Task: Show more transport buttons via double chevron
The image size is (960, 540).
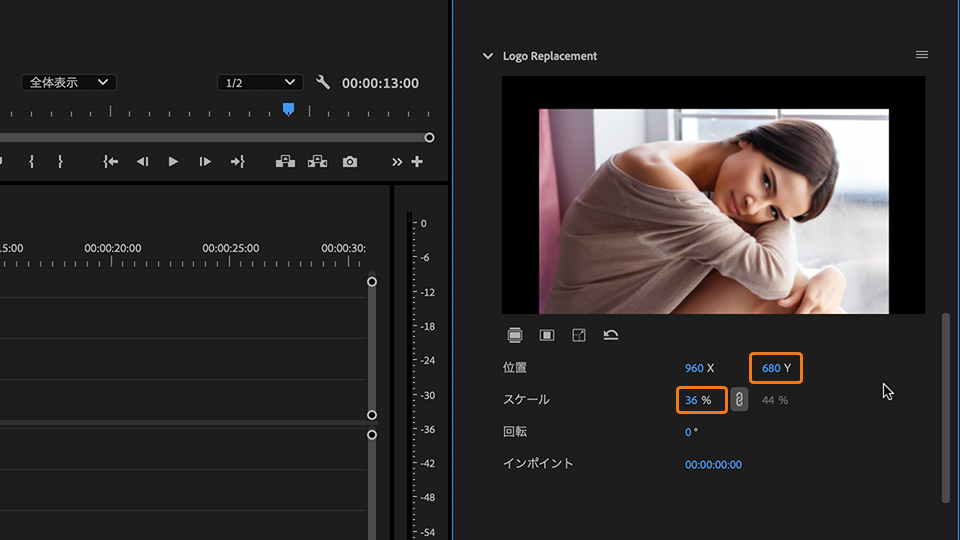Action: coord(397,162)
